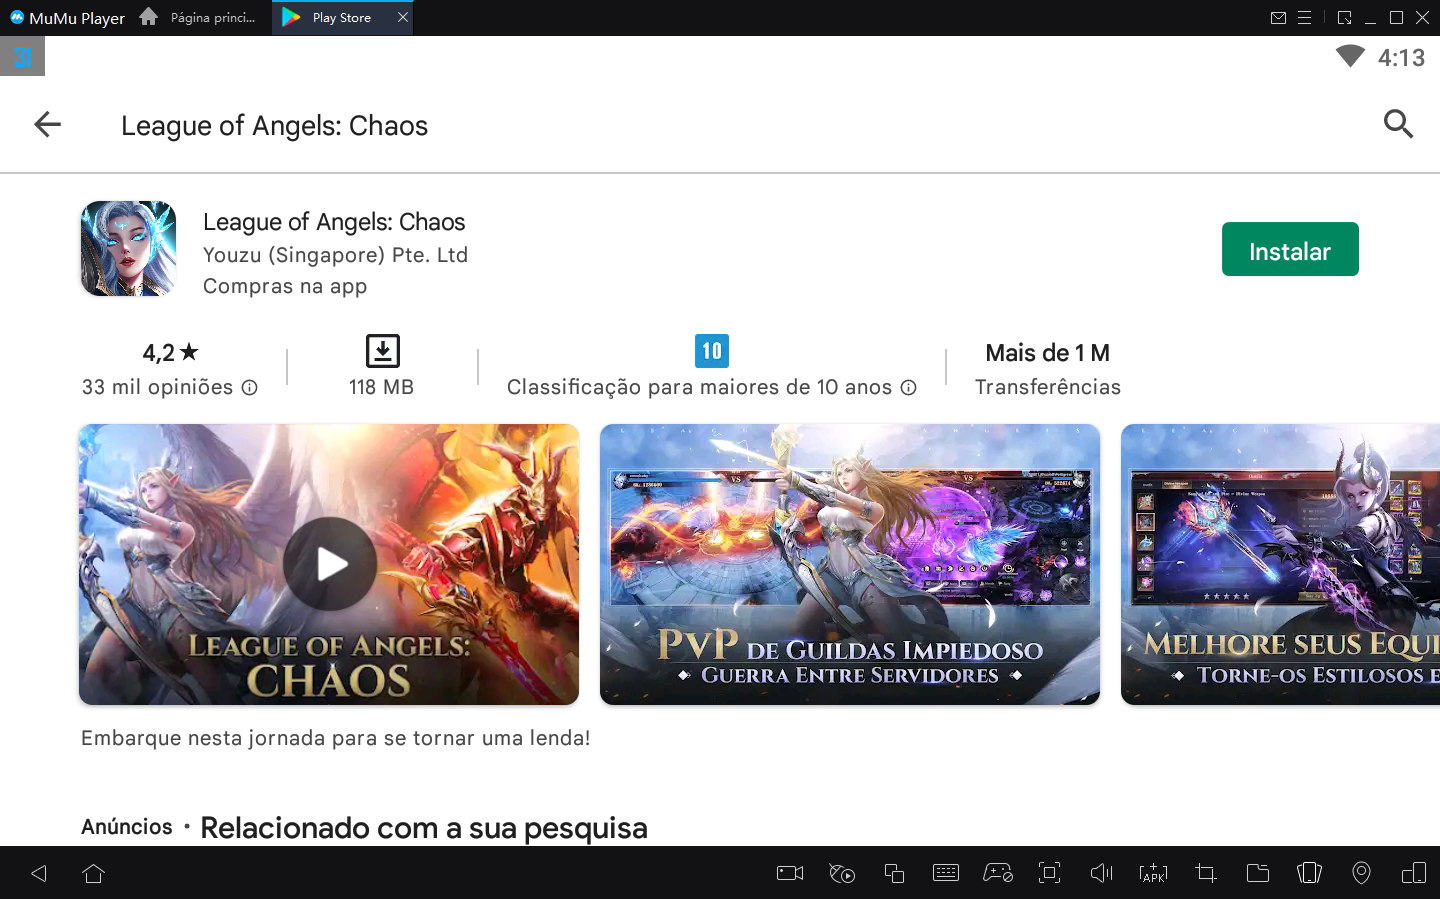This screenshot has width=1440, height=899.
Task: Install an APK file icon
Action: 1153,873
